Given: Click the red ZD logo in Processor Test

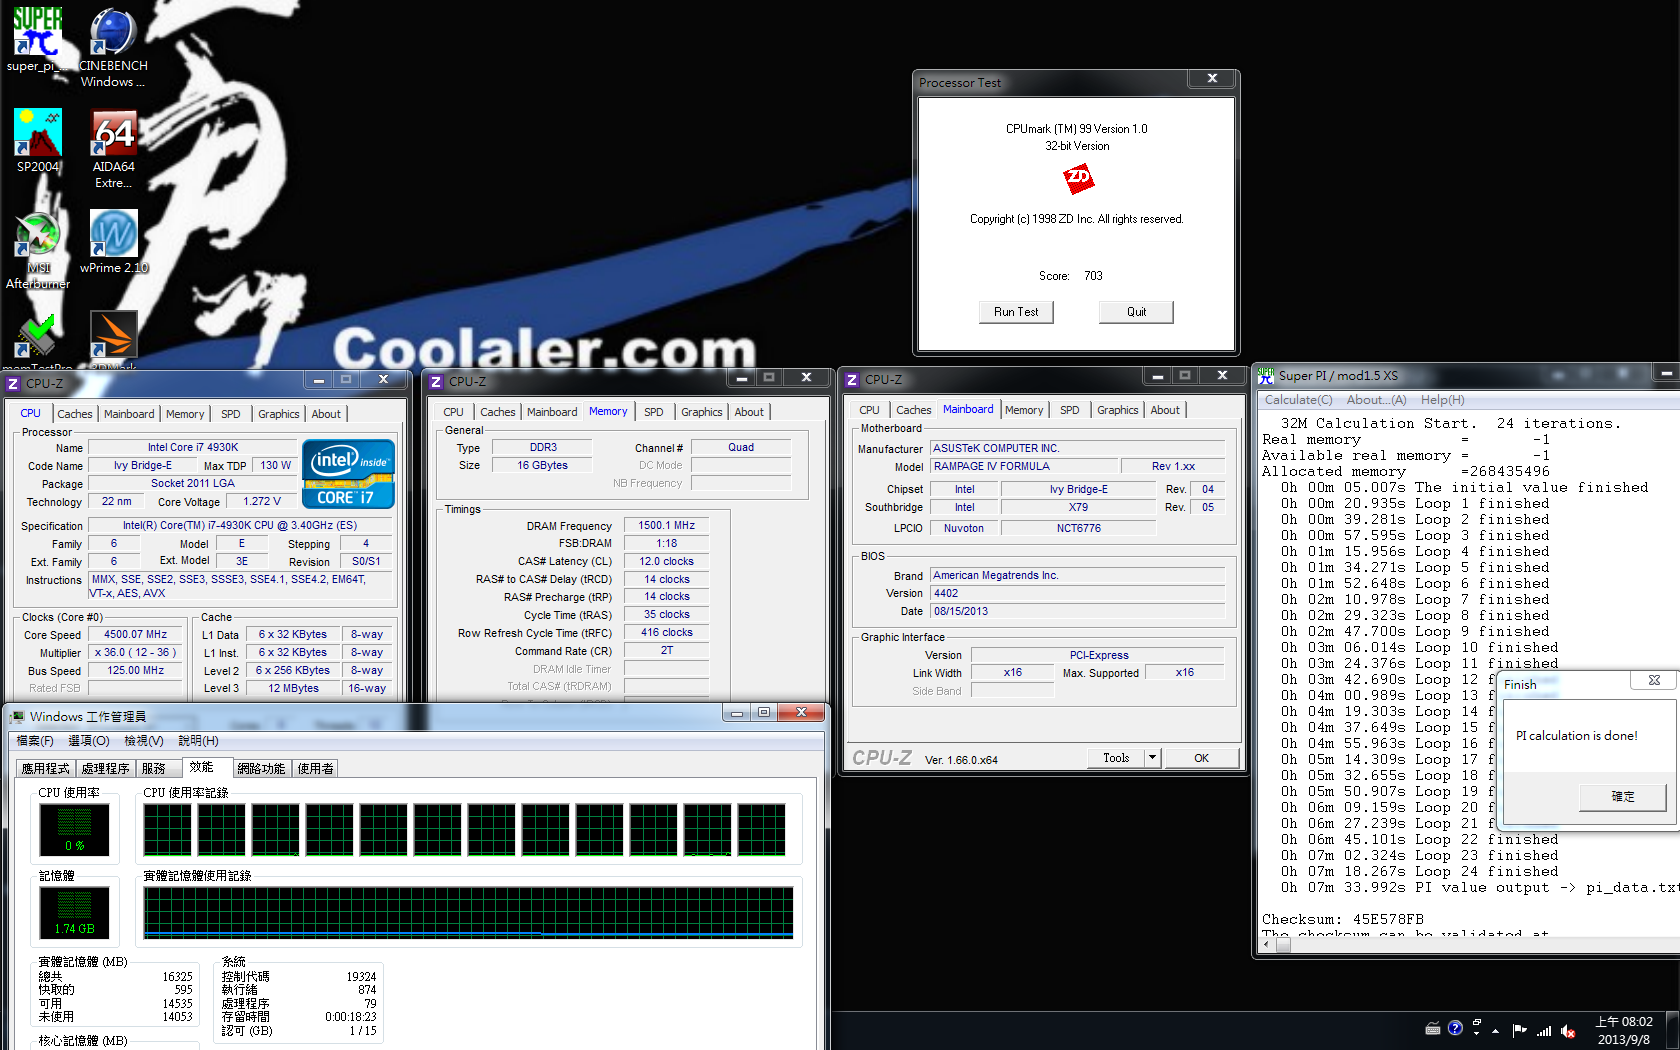Looking at the screenshot, I should point(1078,179).
